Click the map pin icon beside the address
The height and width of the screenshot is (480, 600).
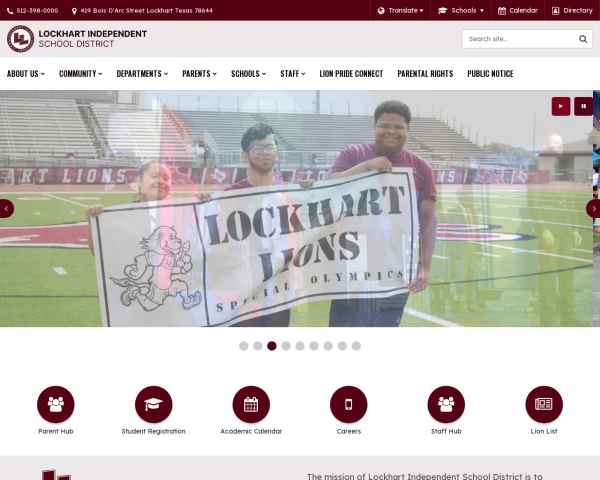coord(74,11)
